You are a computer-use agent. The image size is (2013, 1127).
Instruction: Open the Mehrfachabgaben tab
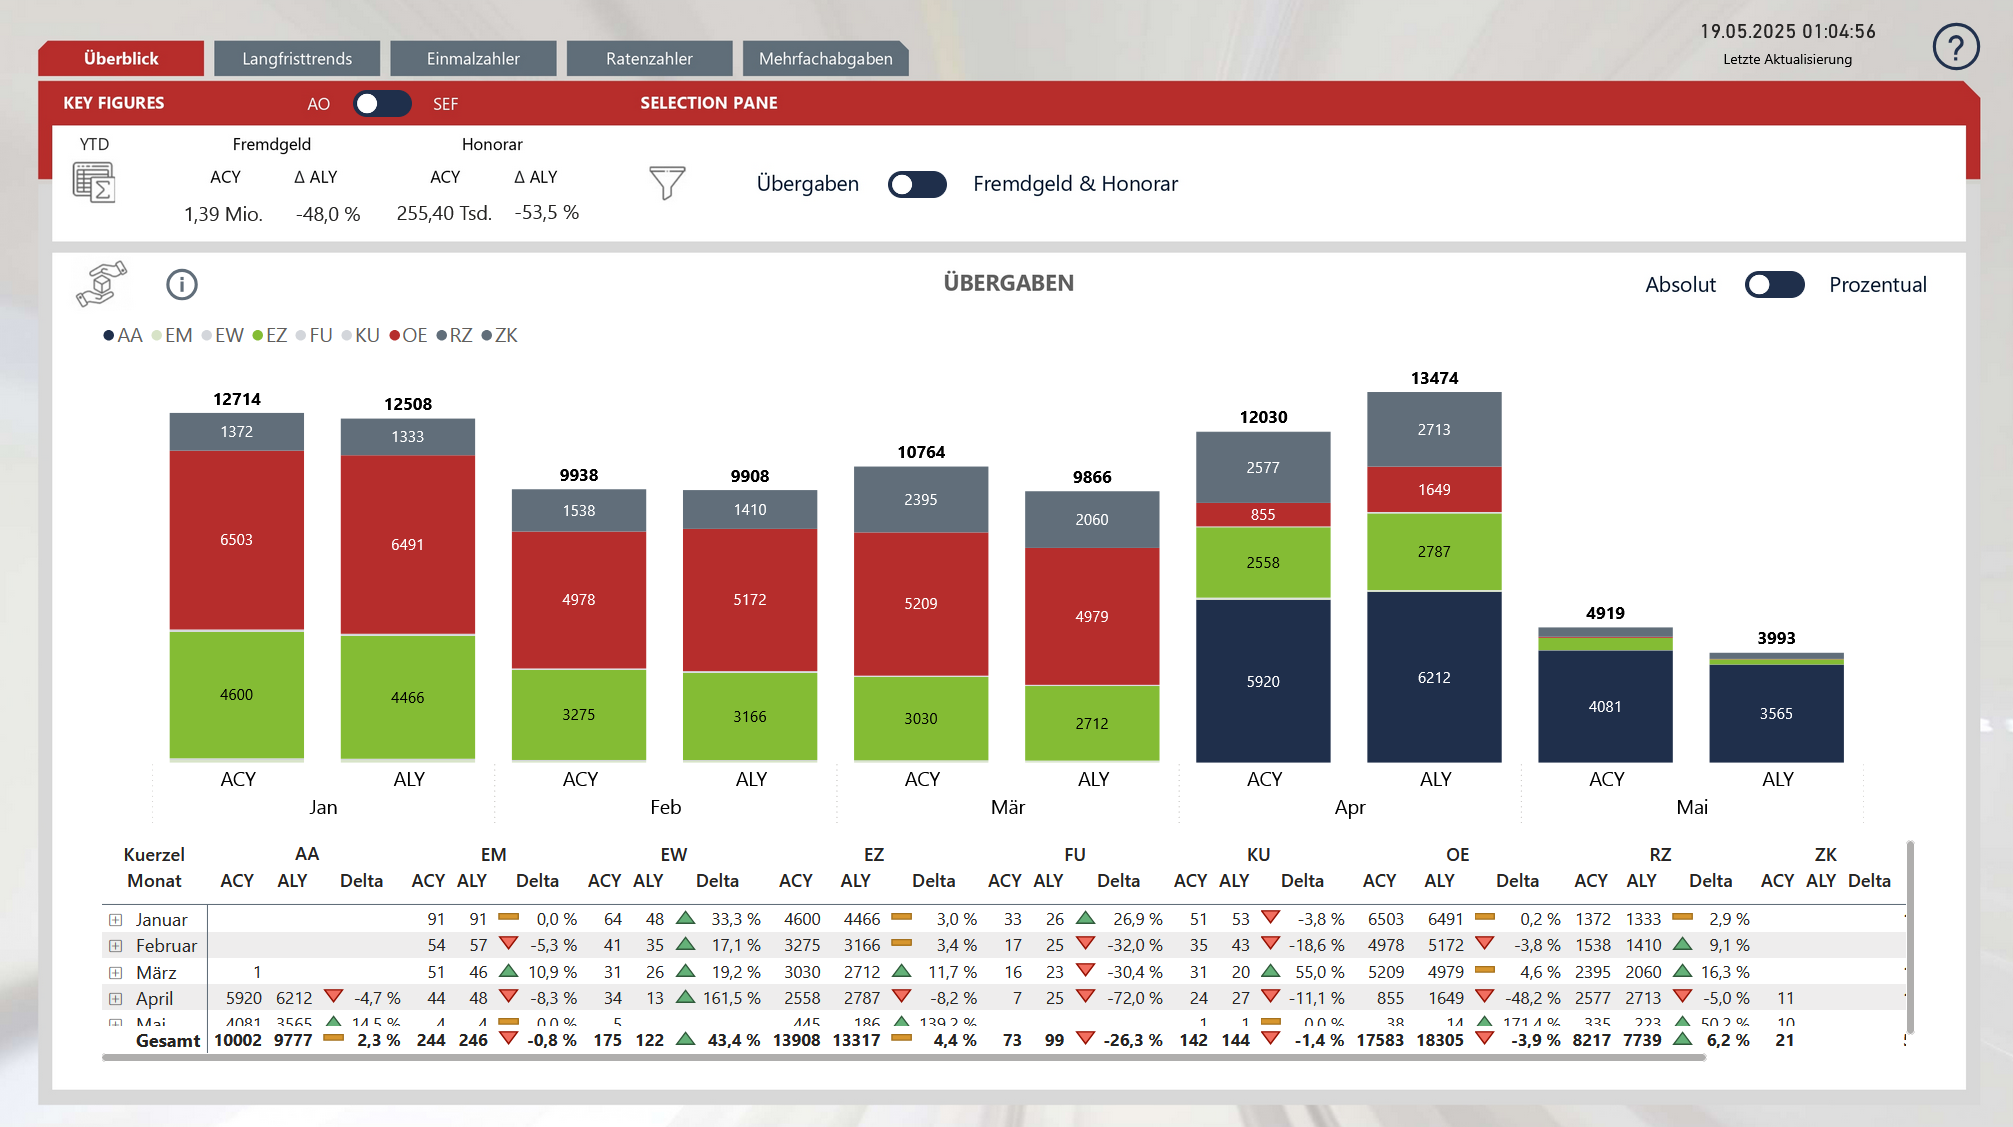(x=825, y=58)
